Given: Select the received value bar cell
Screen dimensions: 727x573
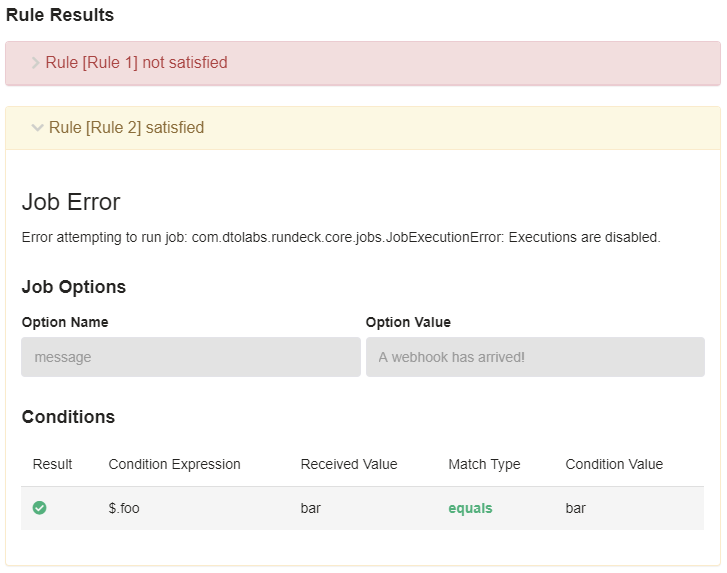Looking at the screenshot, I should coord(310,508).
